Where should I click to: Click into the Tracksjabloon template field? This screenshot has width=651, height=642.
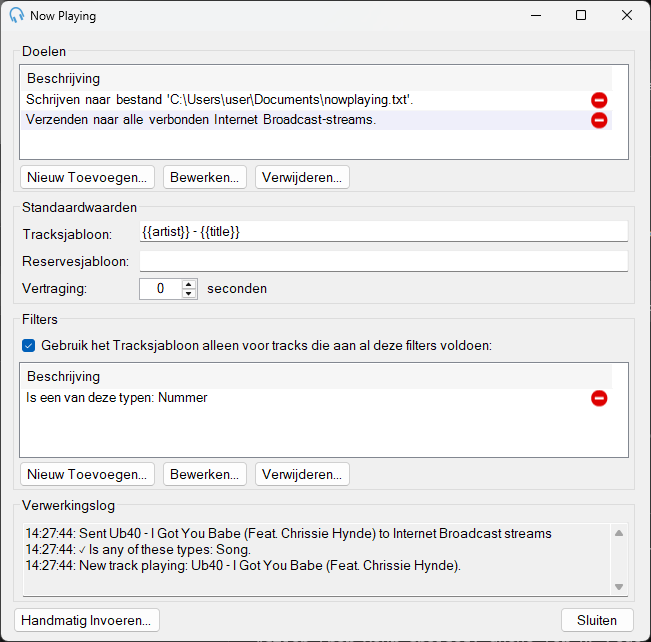point(384,231)
